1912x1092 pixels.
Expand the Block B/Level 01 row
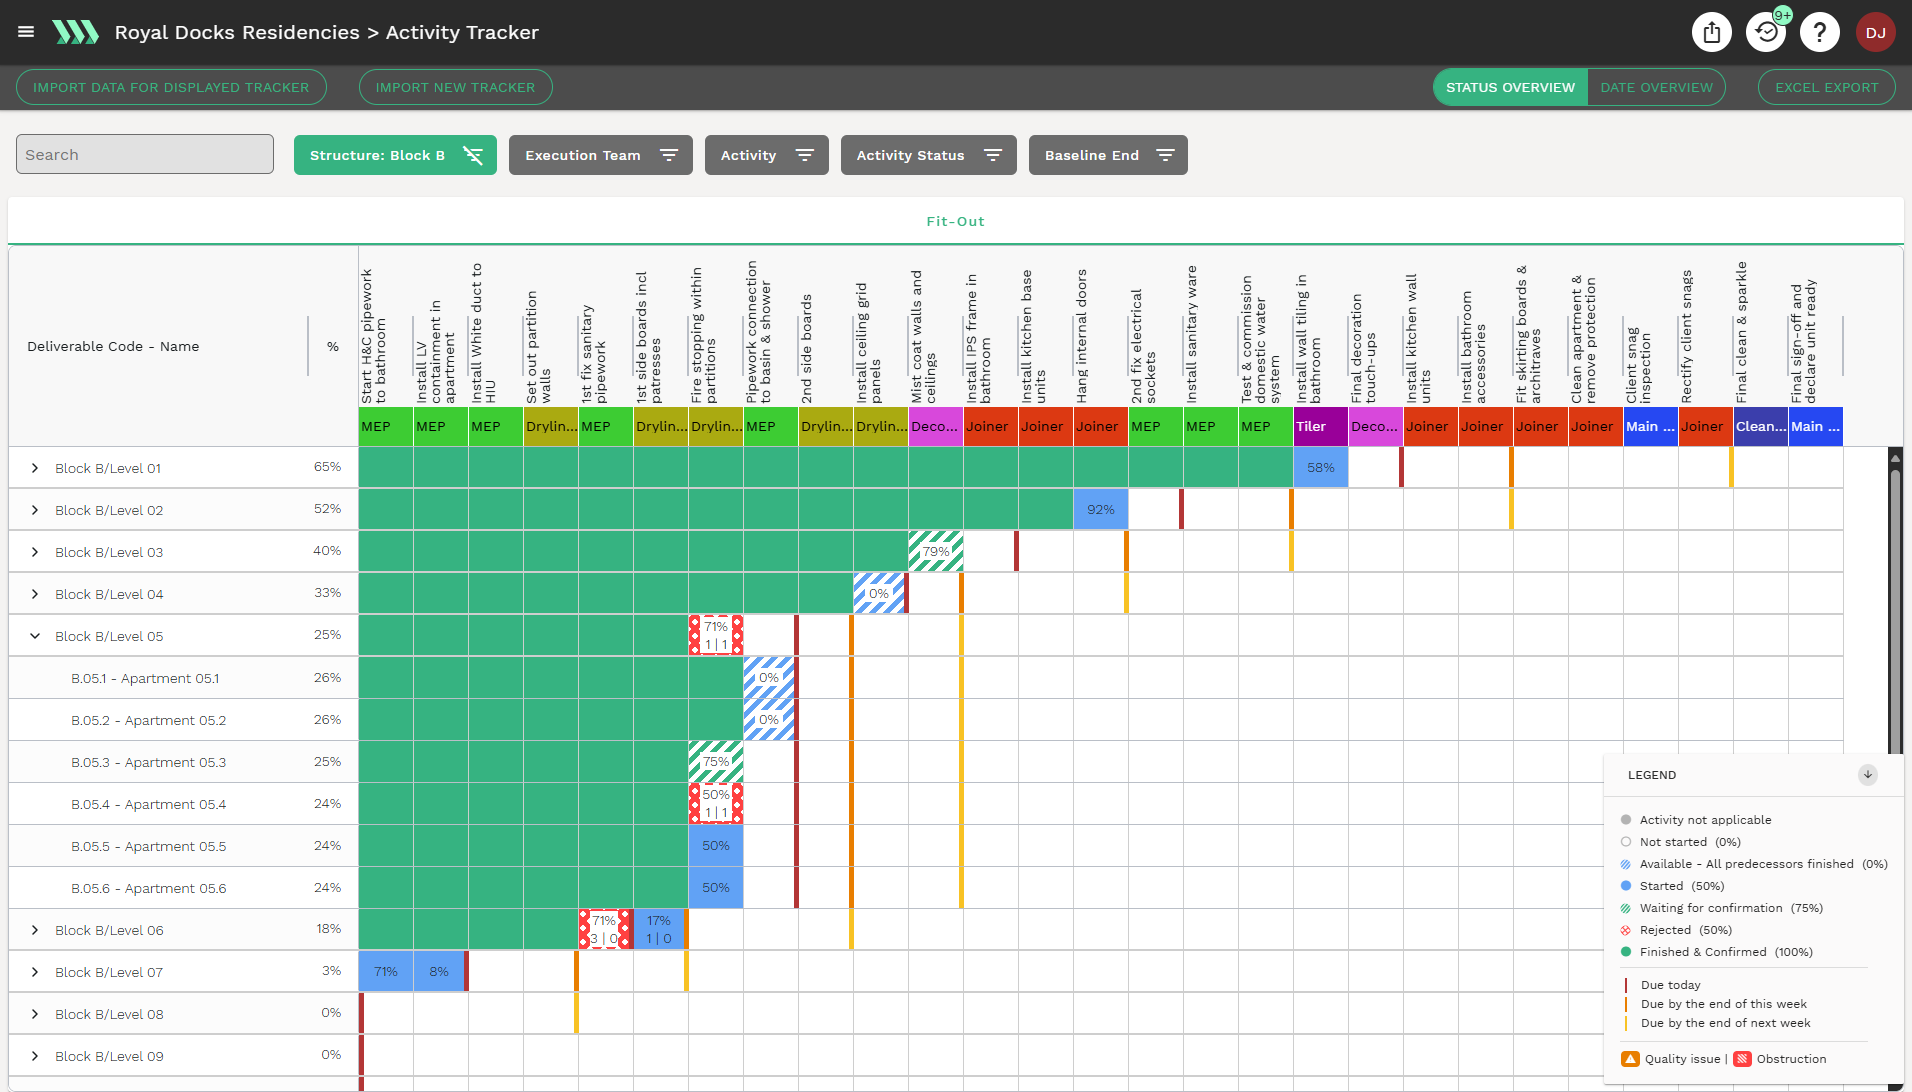point(35,468)
